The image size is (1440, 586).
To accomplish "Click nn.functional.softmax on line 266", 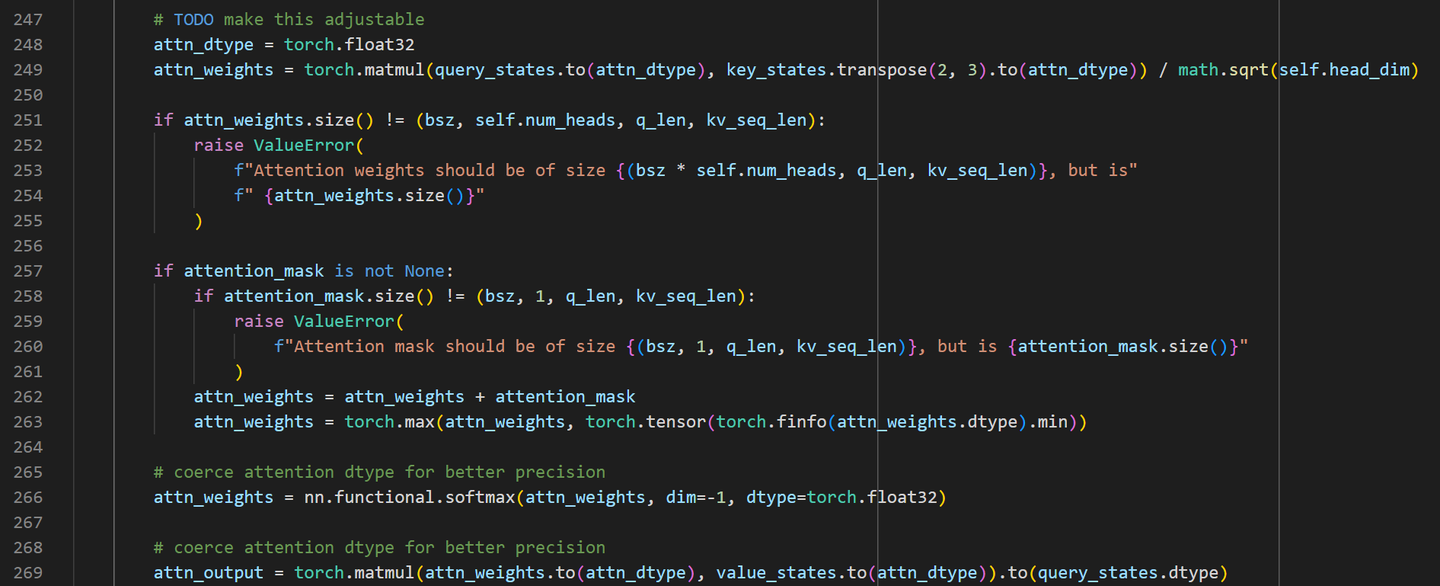I will pyautogui.click(x=410, y=496).
